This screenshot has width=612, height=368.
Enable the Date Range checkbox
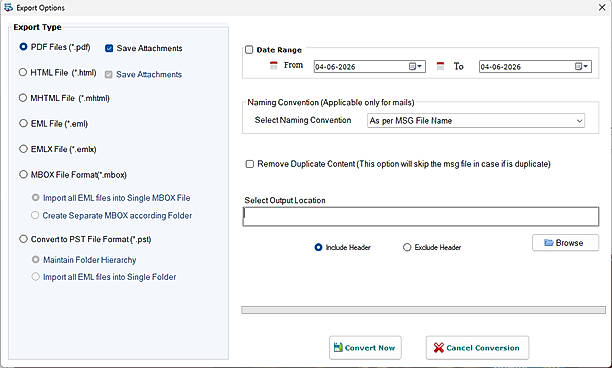(x=249, y=50)
